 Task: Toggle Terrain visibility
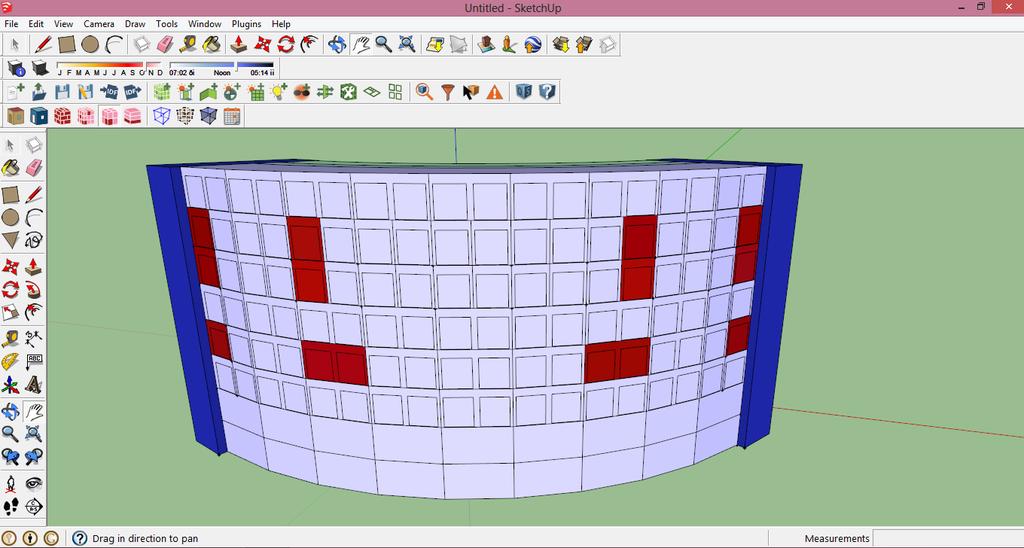coord(458,44)
